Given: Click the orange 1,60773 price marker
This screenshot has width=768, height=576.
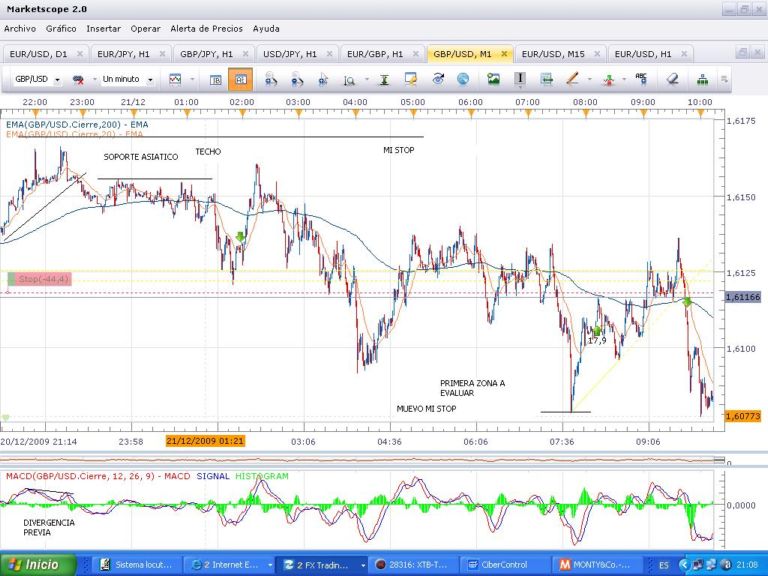Looking at the screenshot, I should (743, 415).
